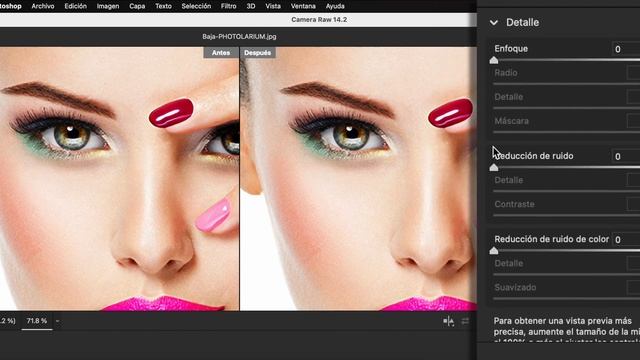This screenshot has width=640, height=360.
Task: Click the Reducción de ruido value field
Action: coord(626,156)
